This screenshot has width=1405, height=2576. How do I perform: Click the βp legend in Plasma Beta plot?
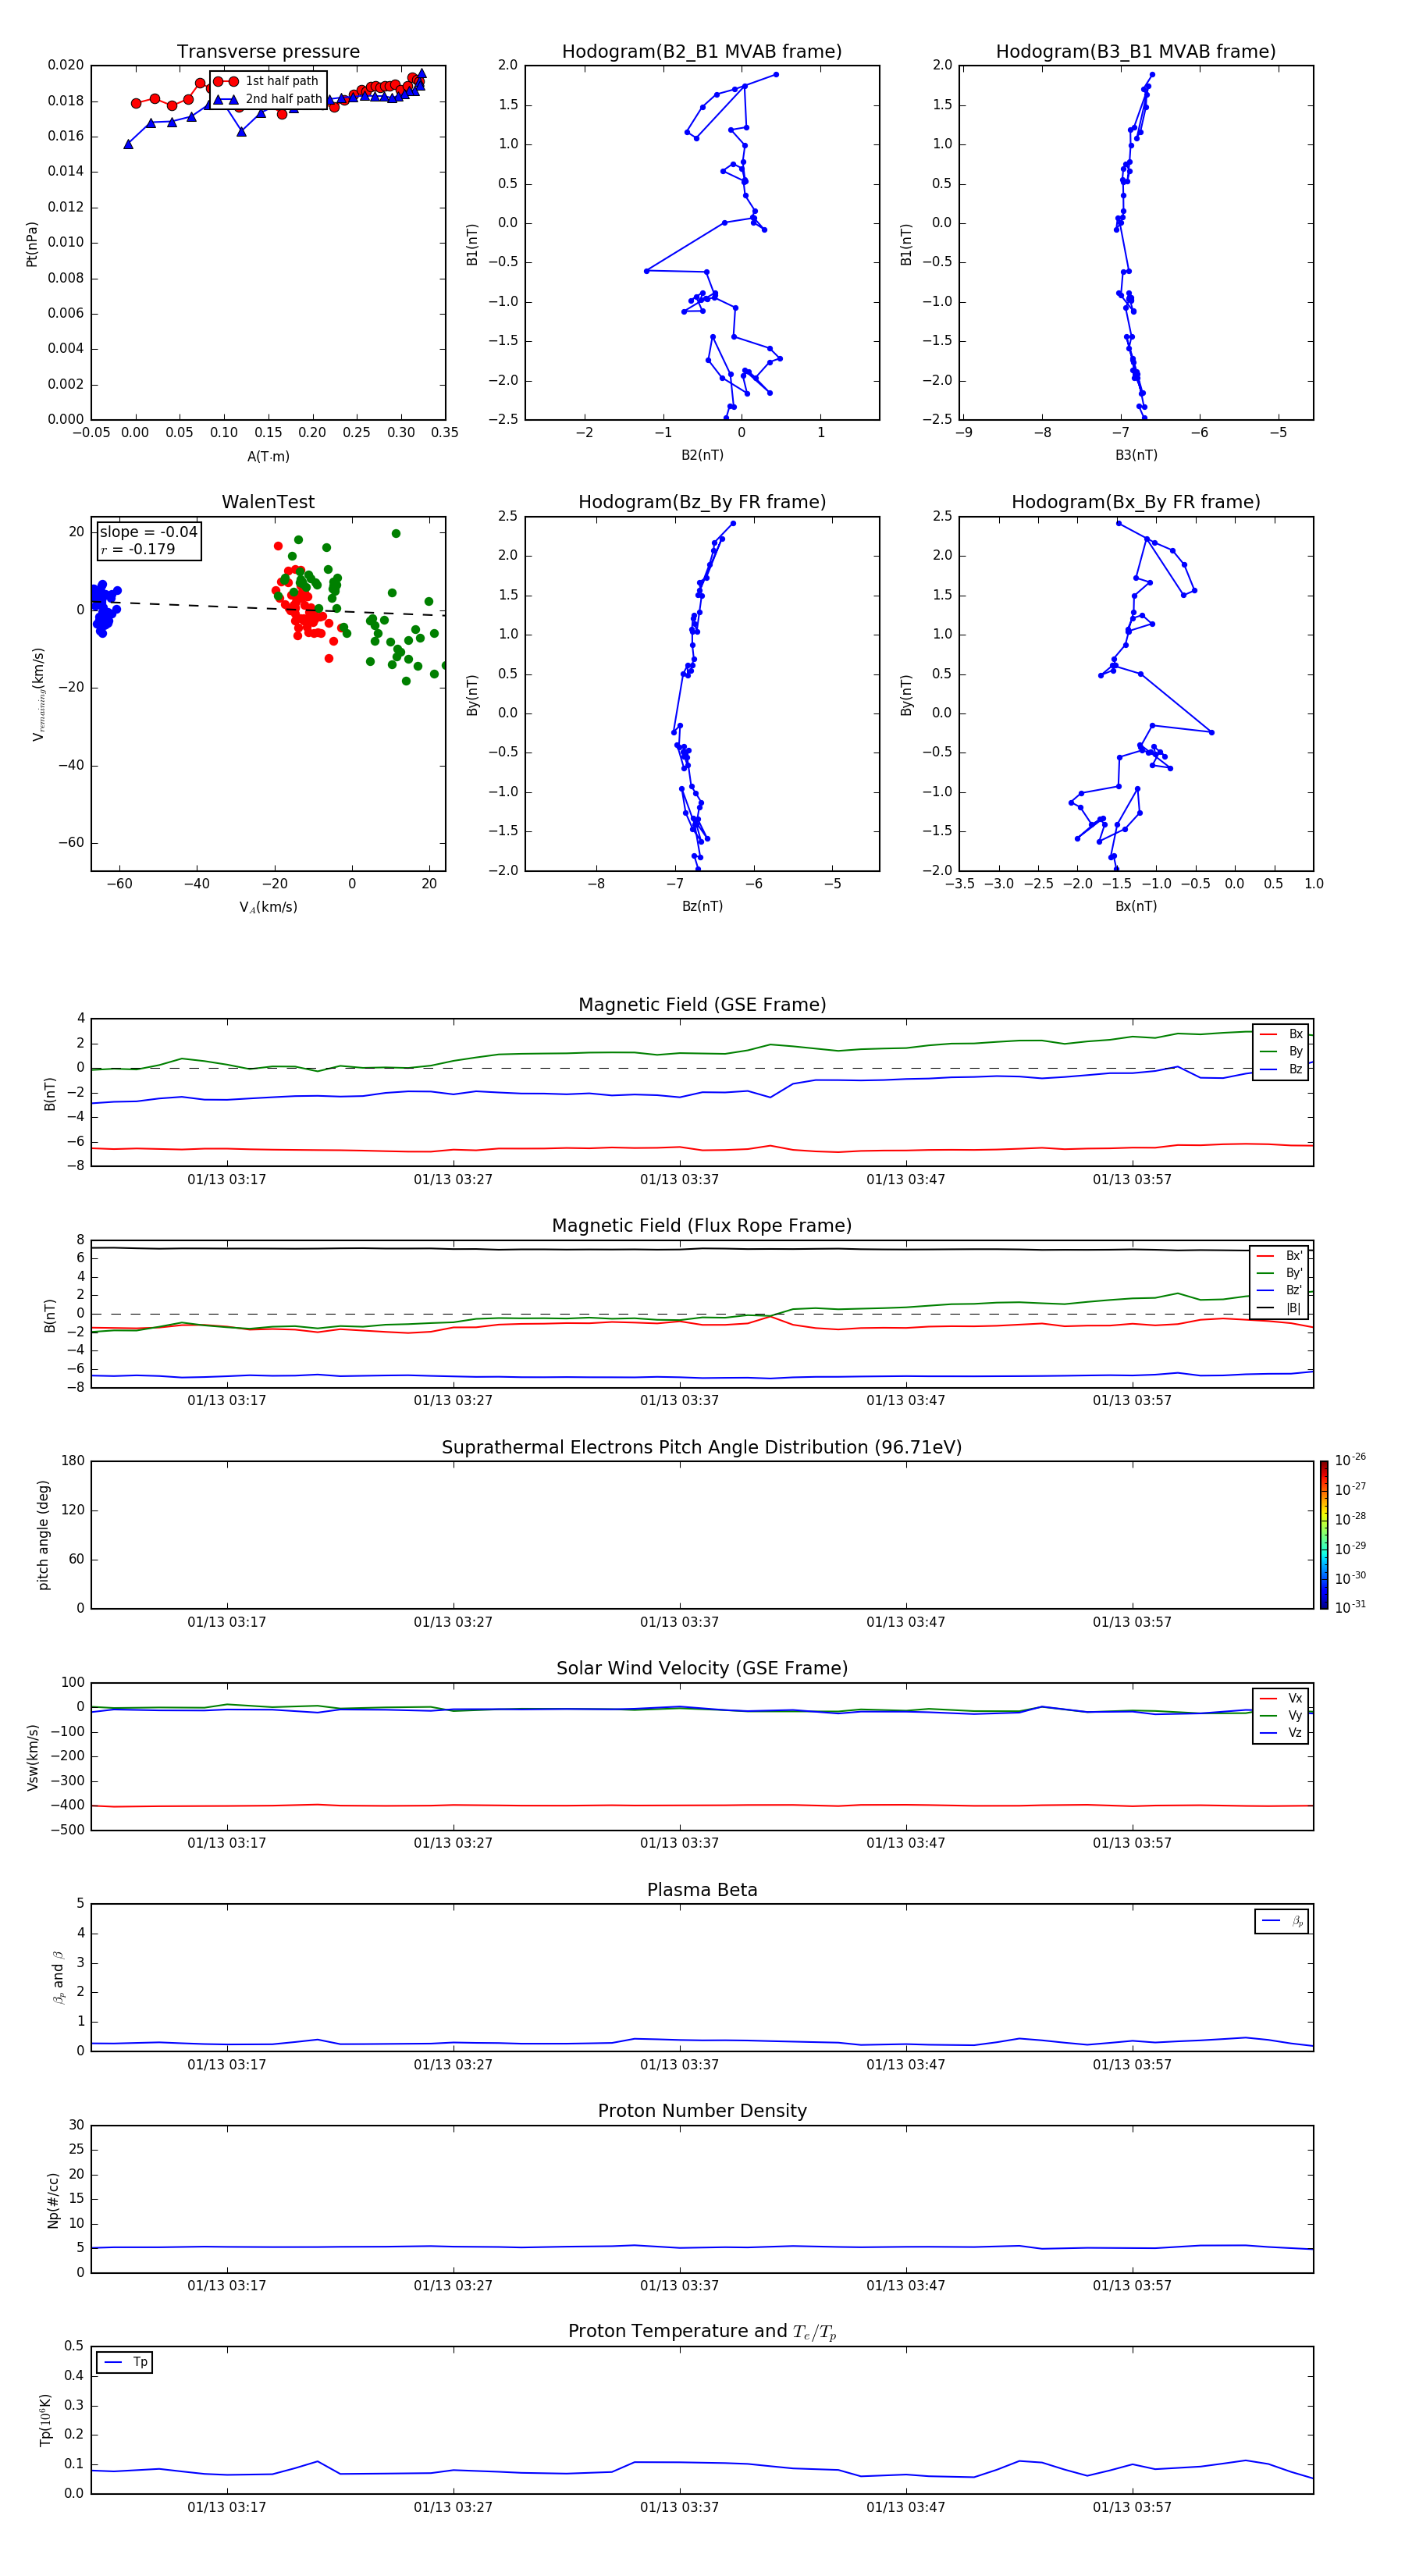tap(1281, 1921)
